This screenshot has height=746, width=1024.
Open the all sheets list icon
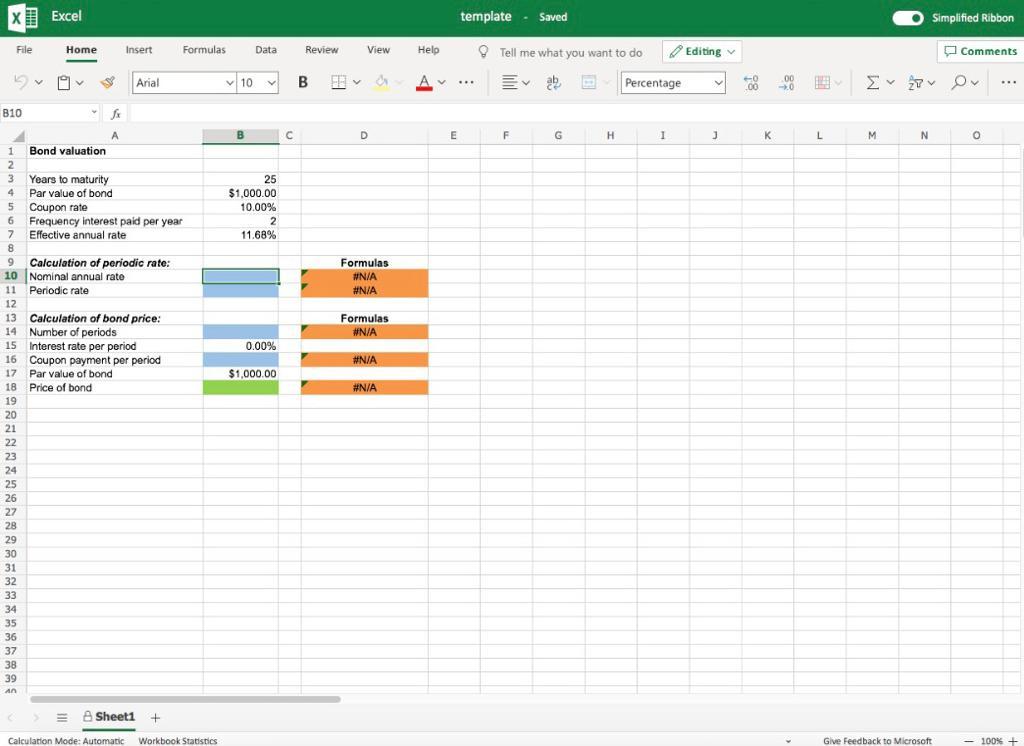coord(62,718)
